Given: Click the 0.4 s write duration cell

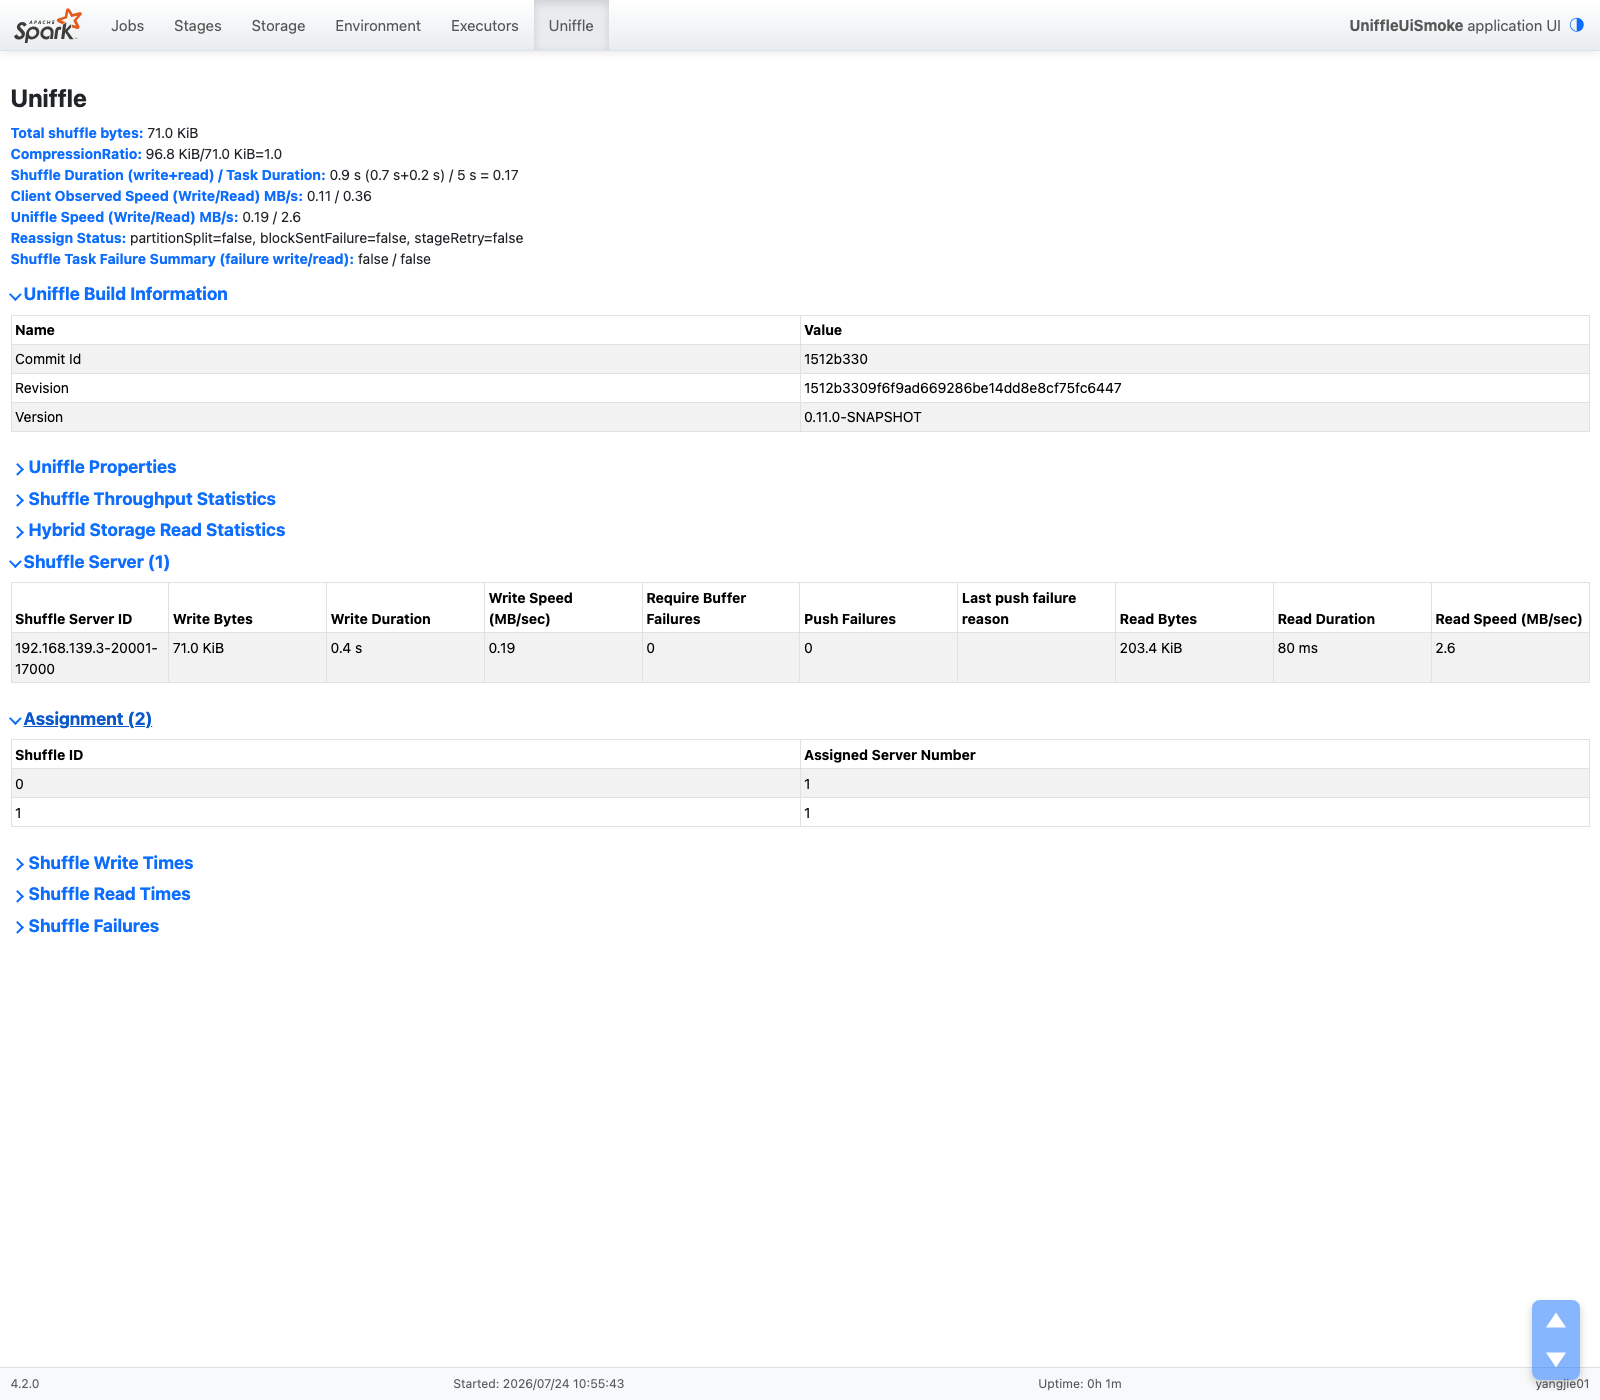Looking at the screenshot, I should (405, 658).
